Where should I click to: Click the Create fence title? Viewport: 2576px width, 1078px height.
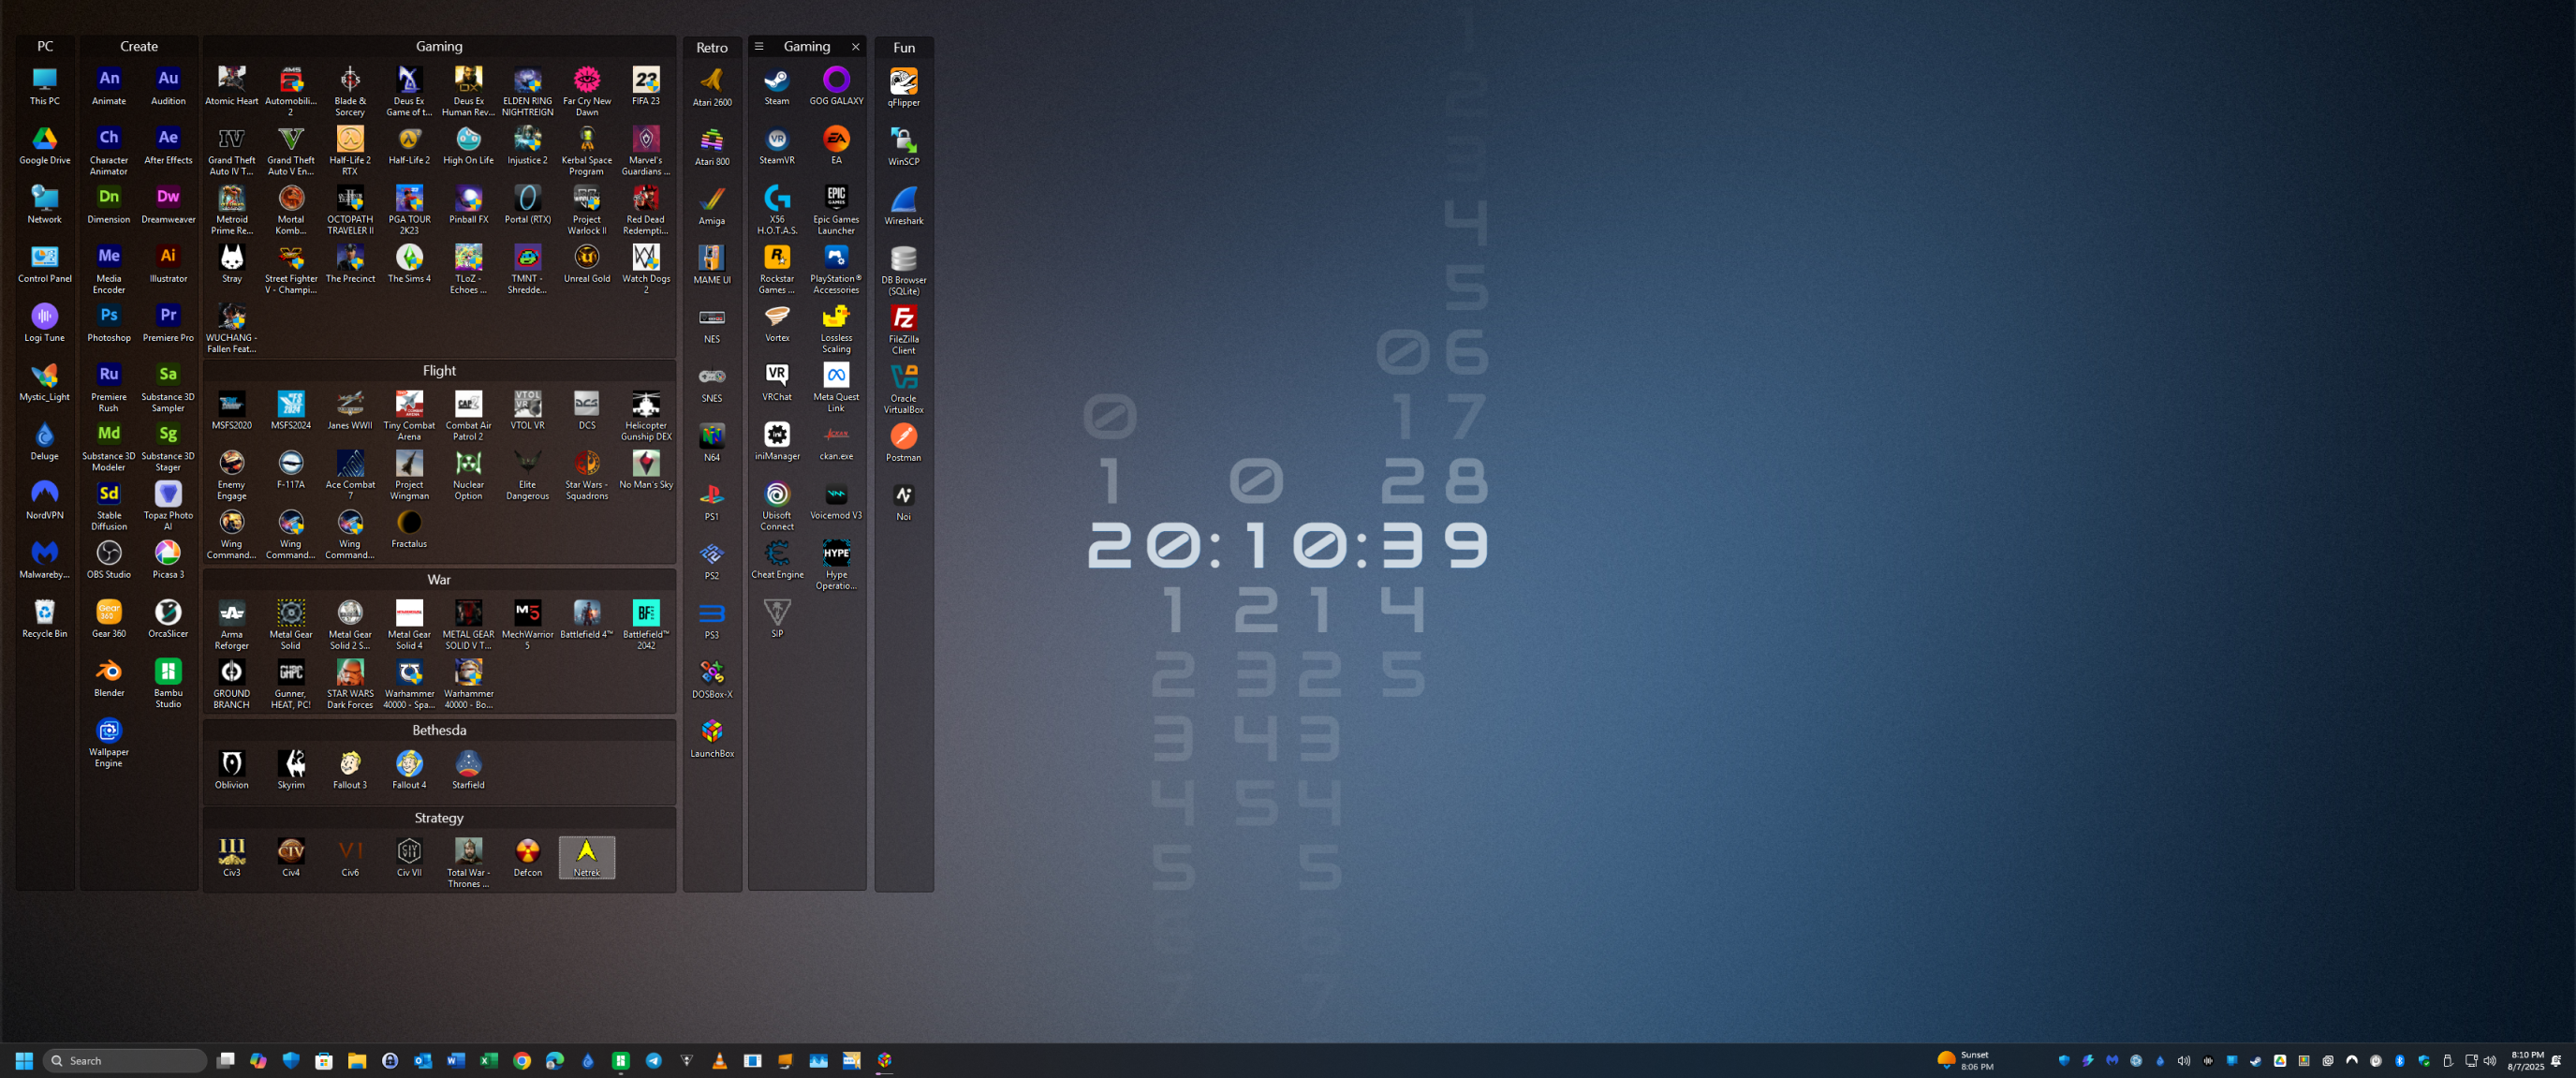(x=139, y=46)
